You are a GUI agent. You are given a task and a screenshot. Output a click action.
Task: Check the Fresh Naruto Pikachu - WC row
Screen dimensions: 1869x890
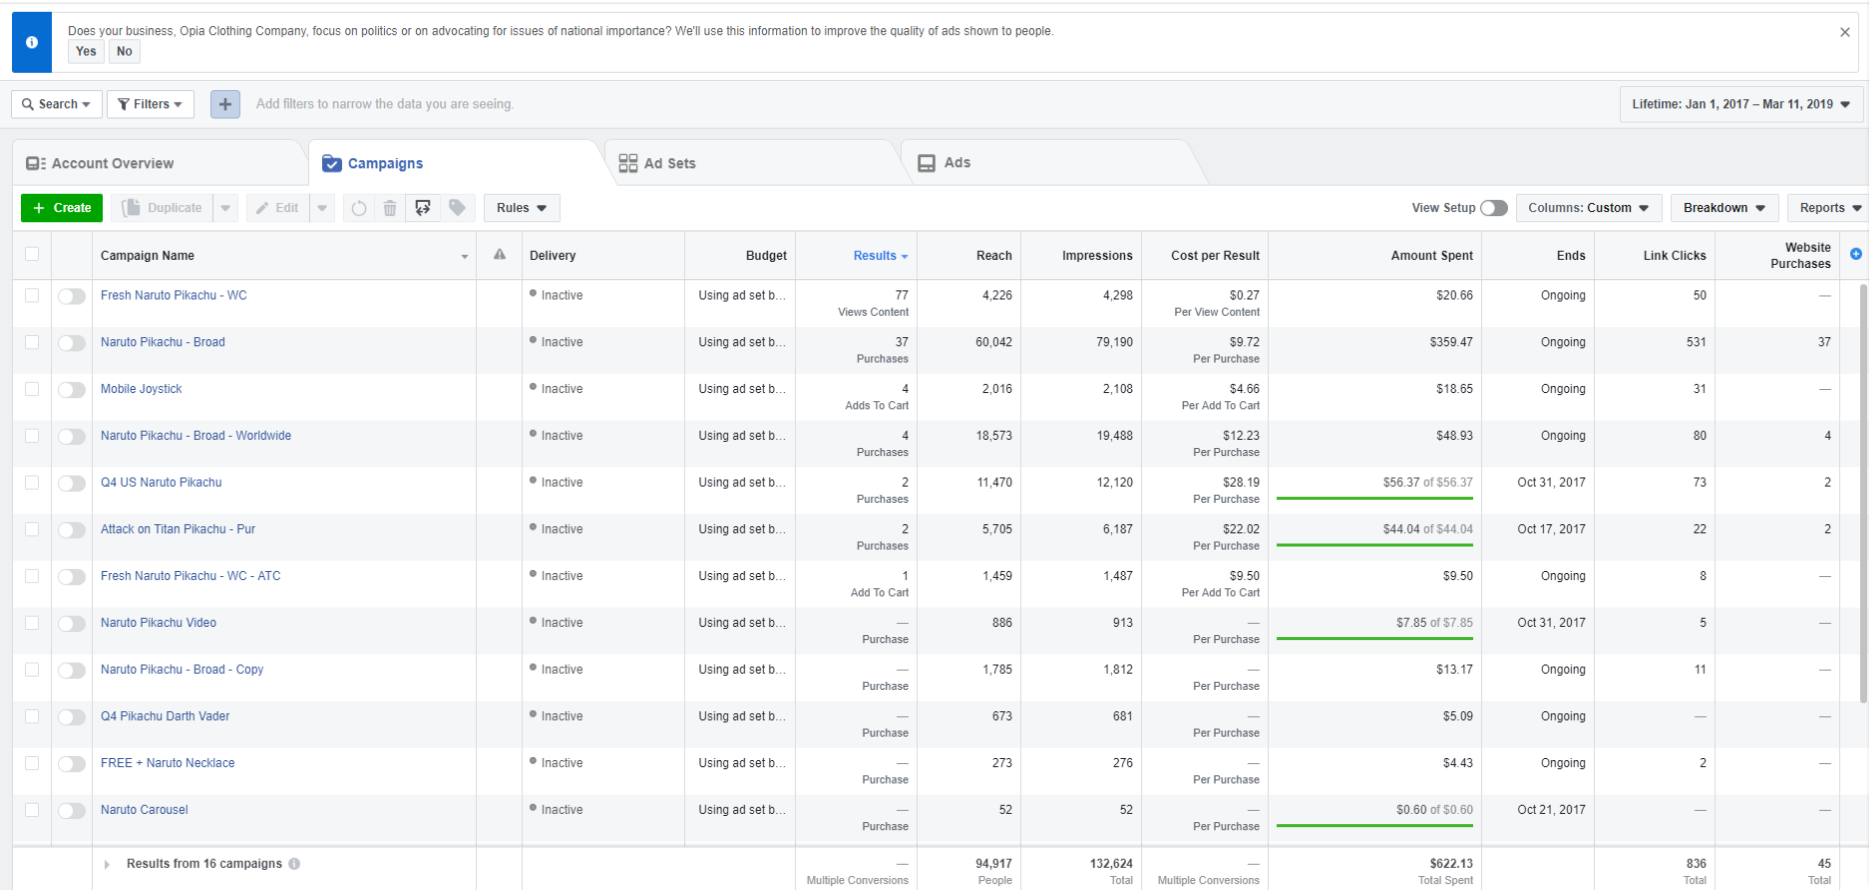coord(32,295)
